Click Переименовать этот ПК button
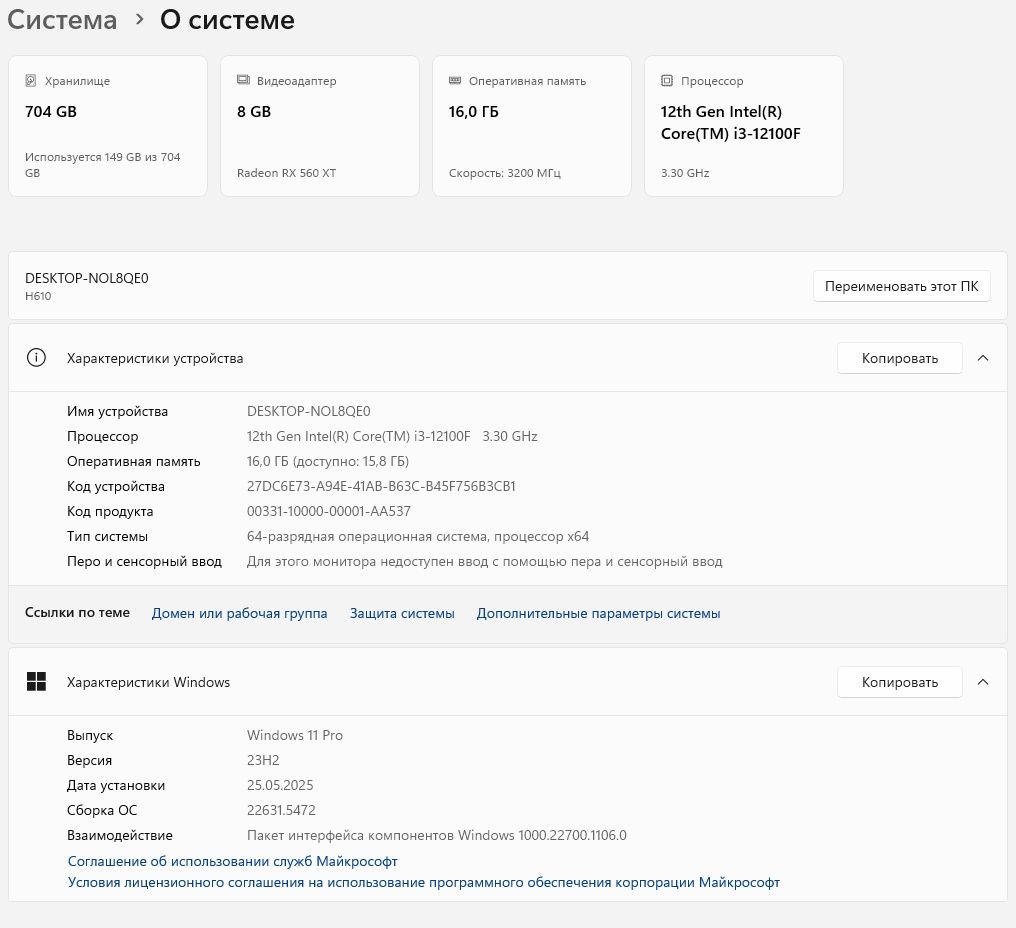This screenshot has width=1016, height=928. coord(901,286)
